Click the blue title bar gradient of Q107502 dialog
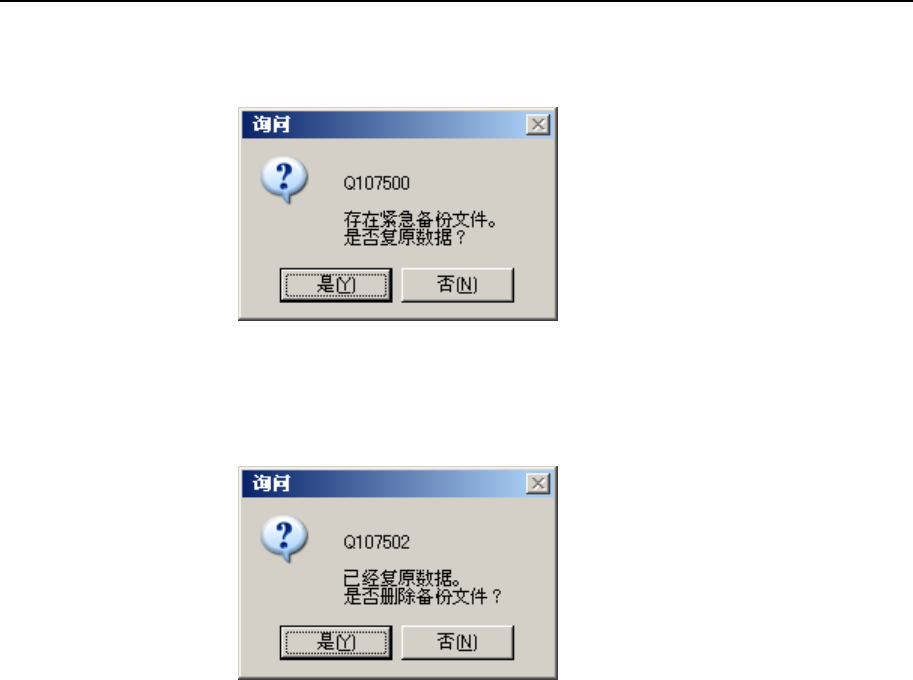The image size is (913, 680). (408, 483)
